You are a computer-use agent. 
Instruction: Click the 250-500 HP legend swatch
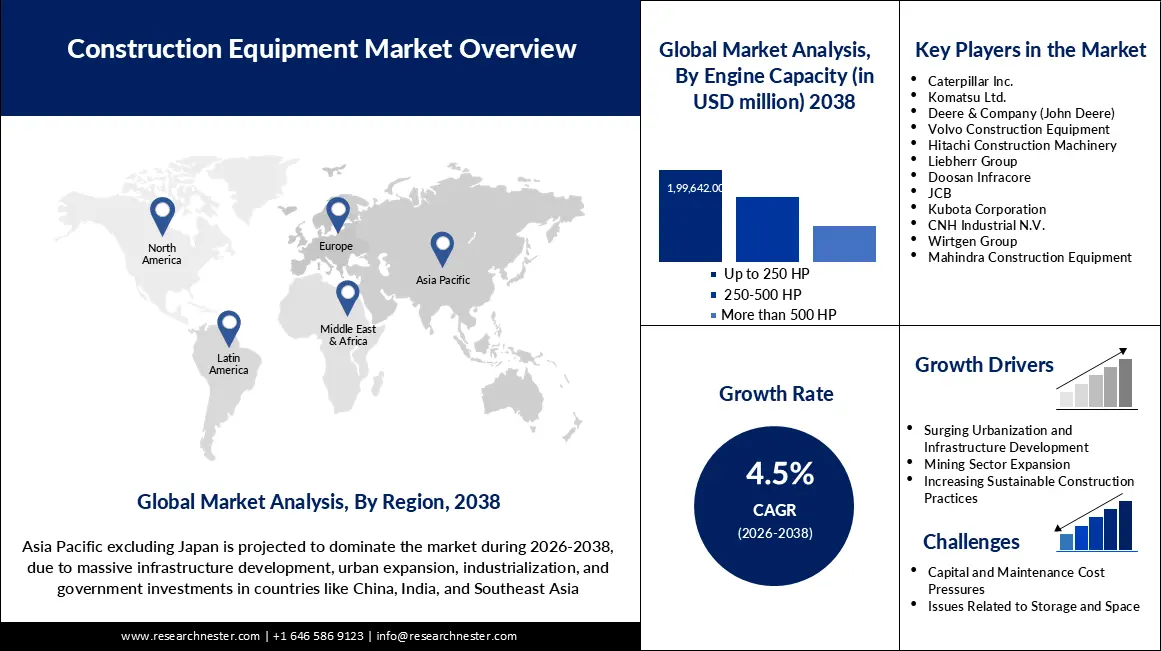(713, 296)
